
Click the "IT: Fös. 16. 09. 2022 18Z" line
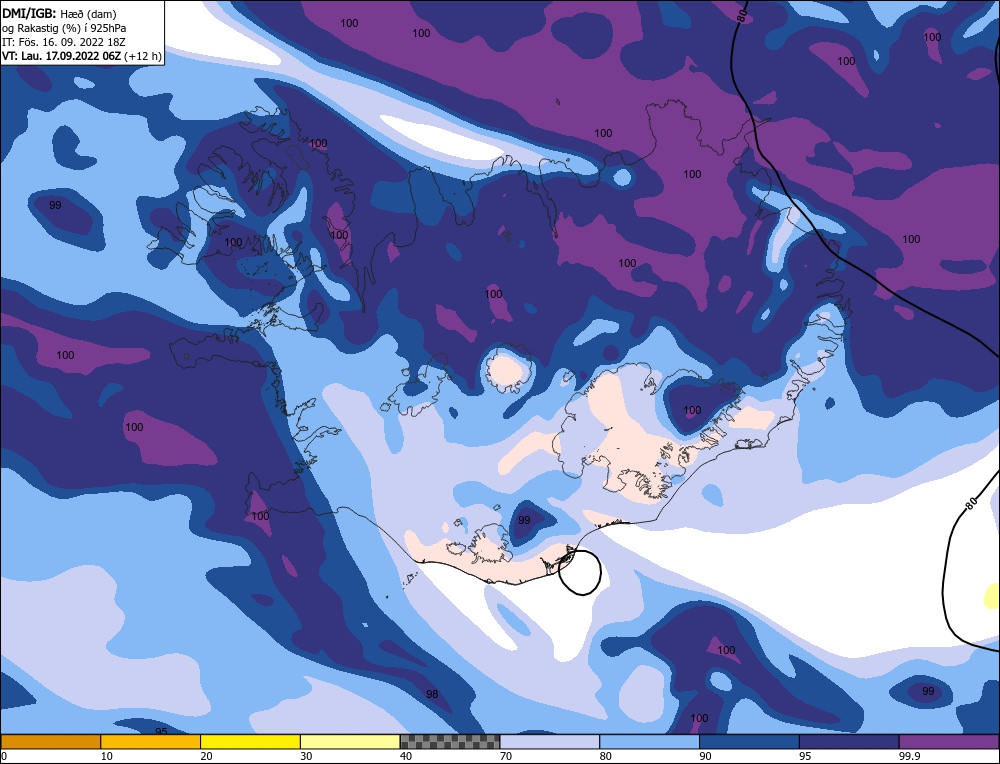pyautogui.click(x=63, y=41)
